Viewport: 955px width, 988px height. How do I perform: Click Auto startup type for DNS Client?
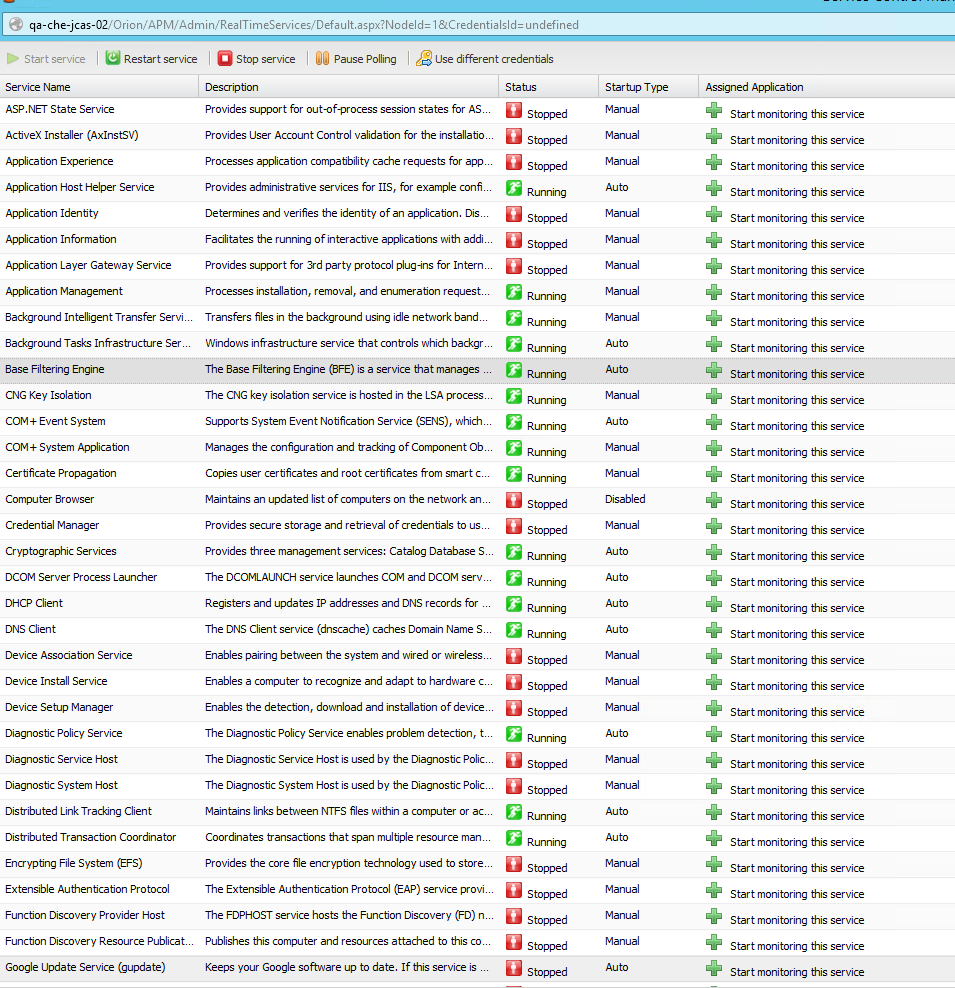point(617,629)
